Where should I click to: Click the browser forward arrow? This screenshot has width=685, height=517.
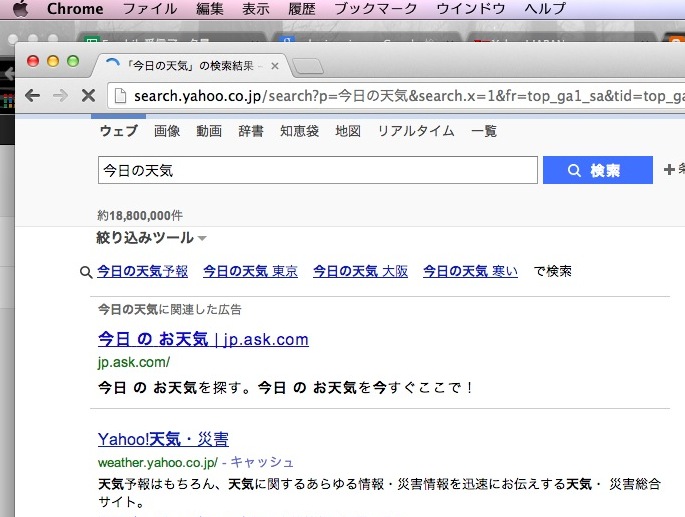point(60,95)
